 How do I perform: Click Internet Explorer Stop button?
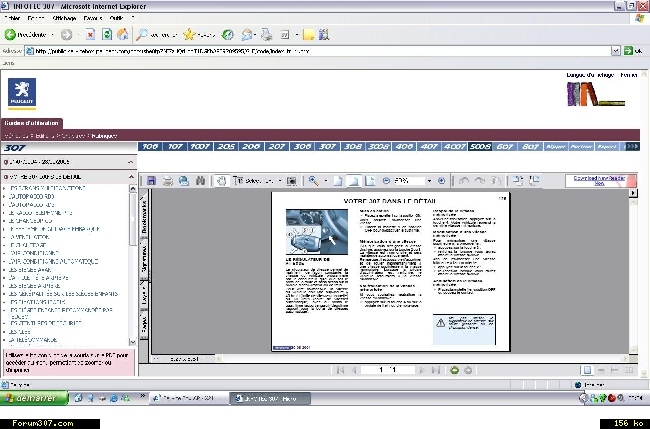[x=90, y=35]
